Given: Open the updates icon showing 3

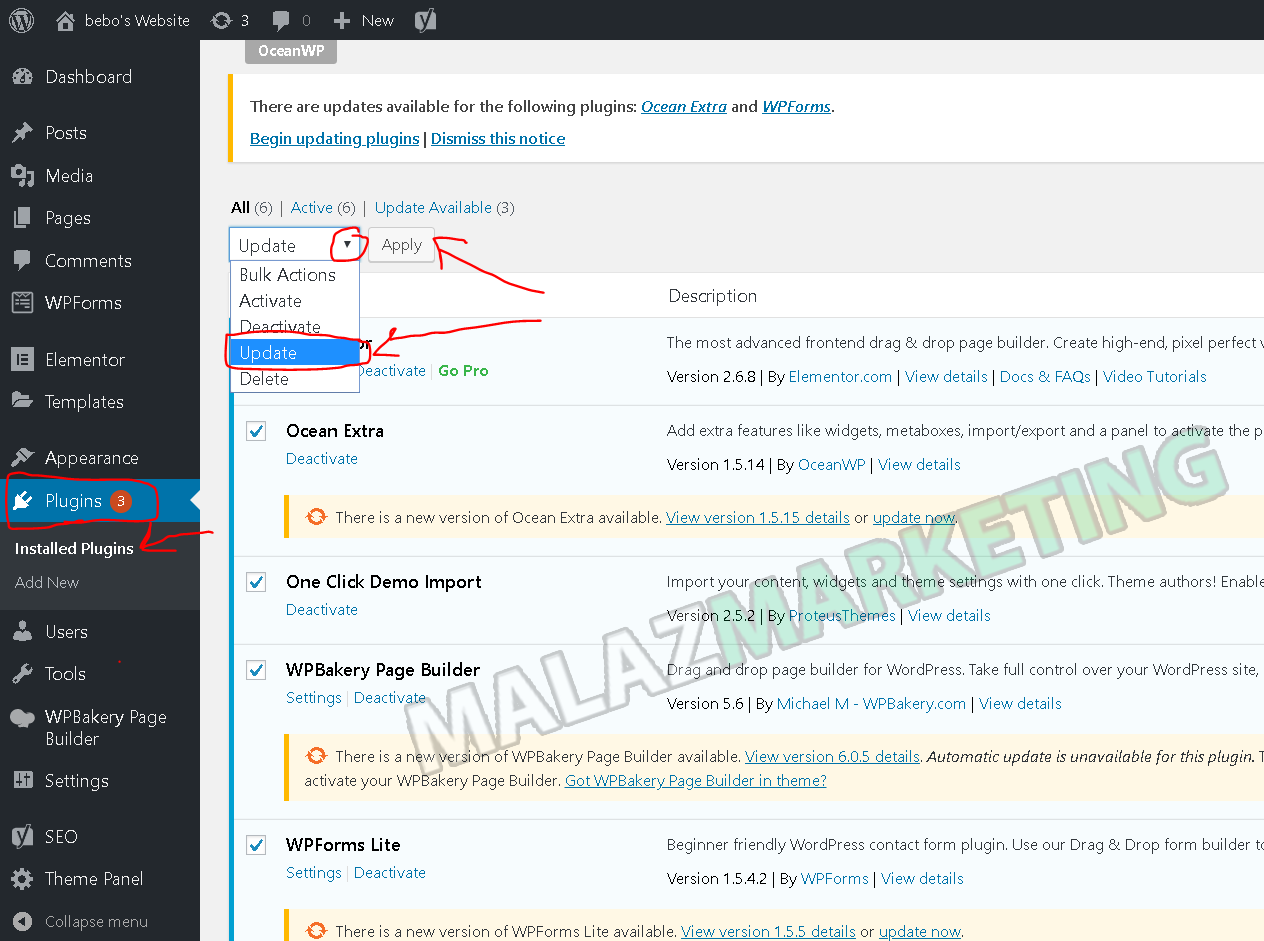Looking at the screenshot, I should (x=222, y=20).
